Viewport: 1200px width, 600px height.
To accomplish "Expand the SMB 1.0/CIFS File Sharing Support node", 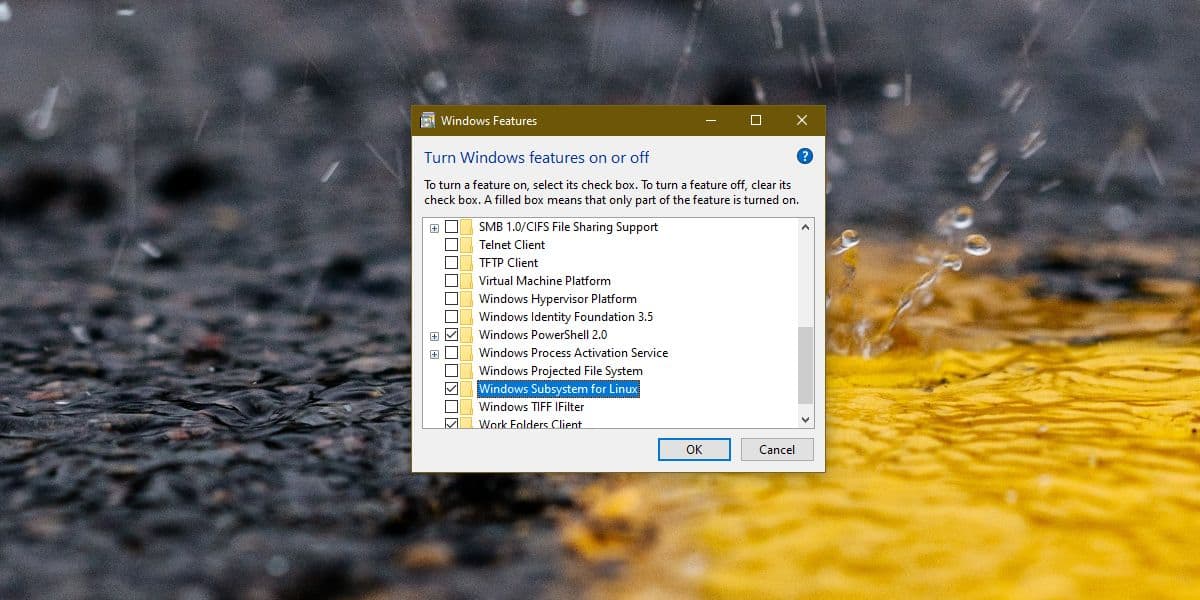I will tap(434, 228).
